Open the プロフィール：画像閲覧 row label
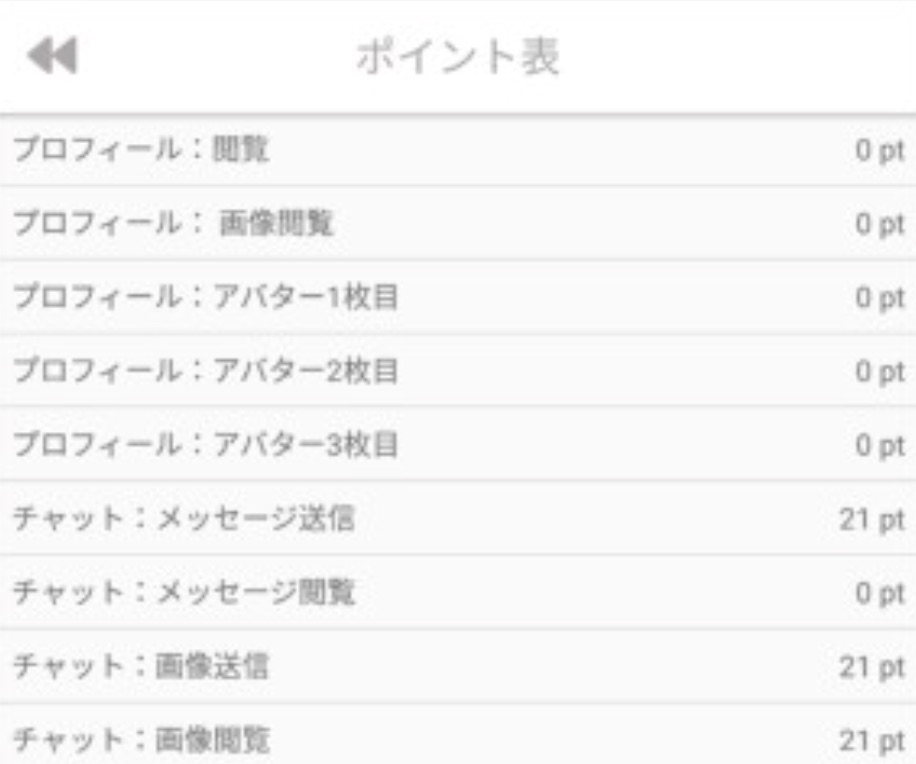Image resolution: width=916 pixels, height=764 pixels. [x=173, y=224]
